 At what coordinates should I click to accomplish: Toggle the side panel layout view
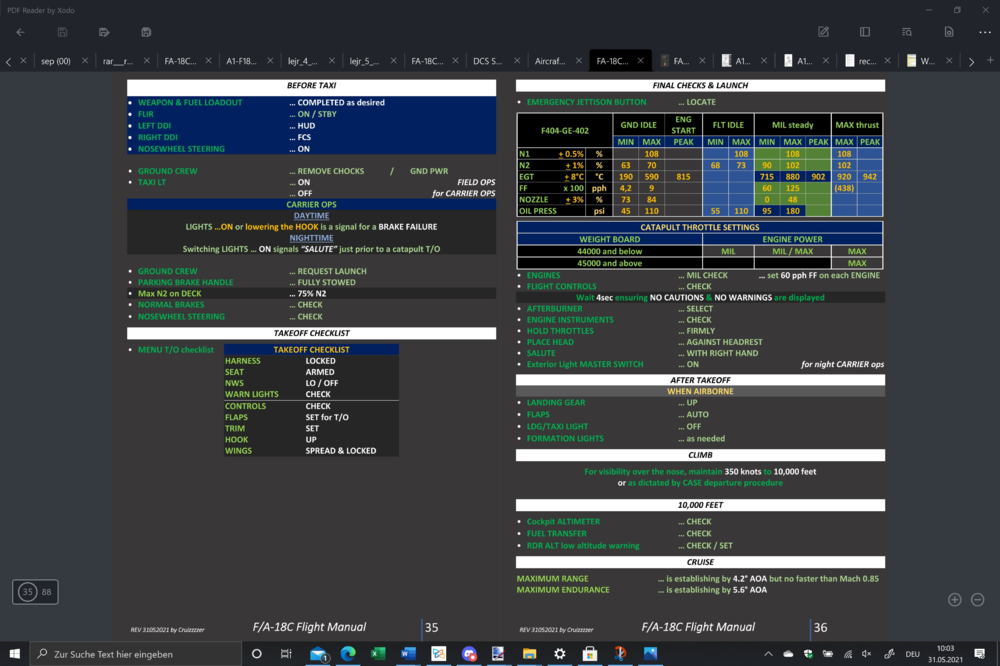865,32
